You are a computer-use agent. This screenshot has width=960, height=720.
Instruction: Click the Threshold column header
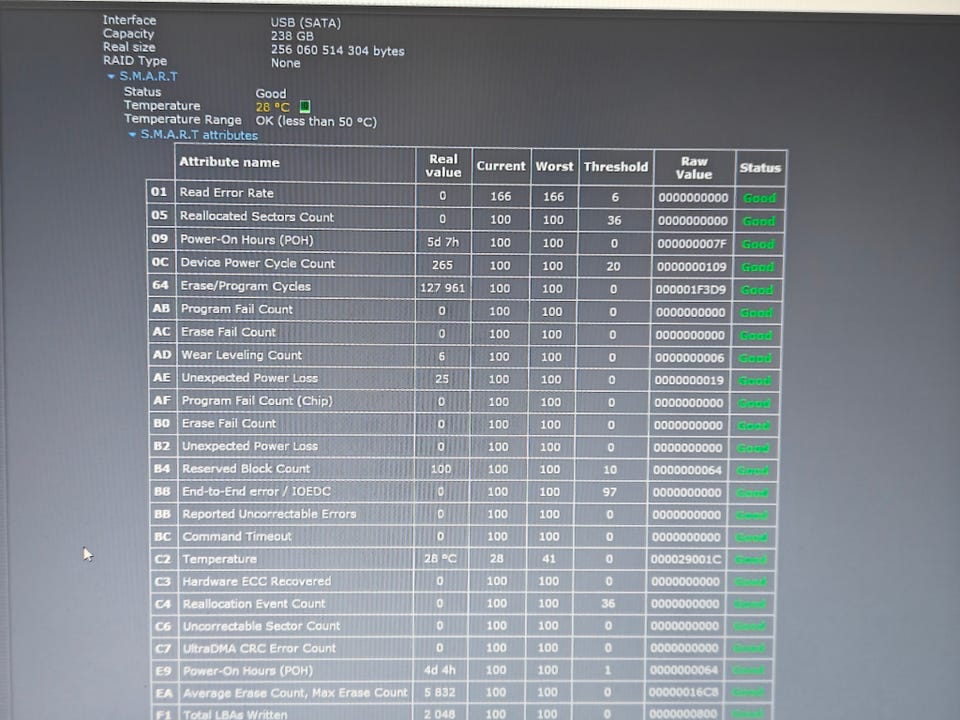pos(616,167)
